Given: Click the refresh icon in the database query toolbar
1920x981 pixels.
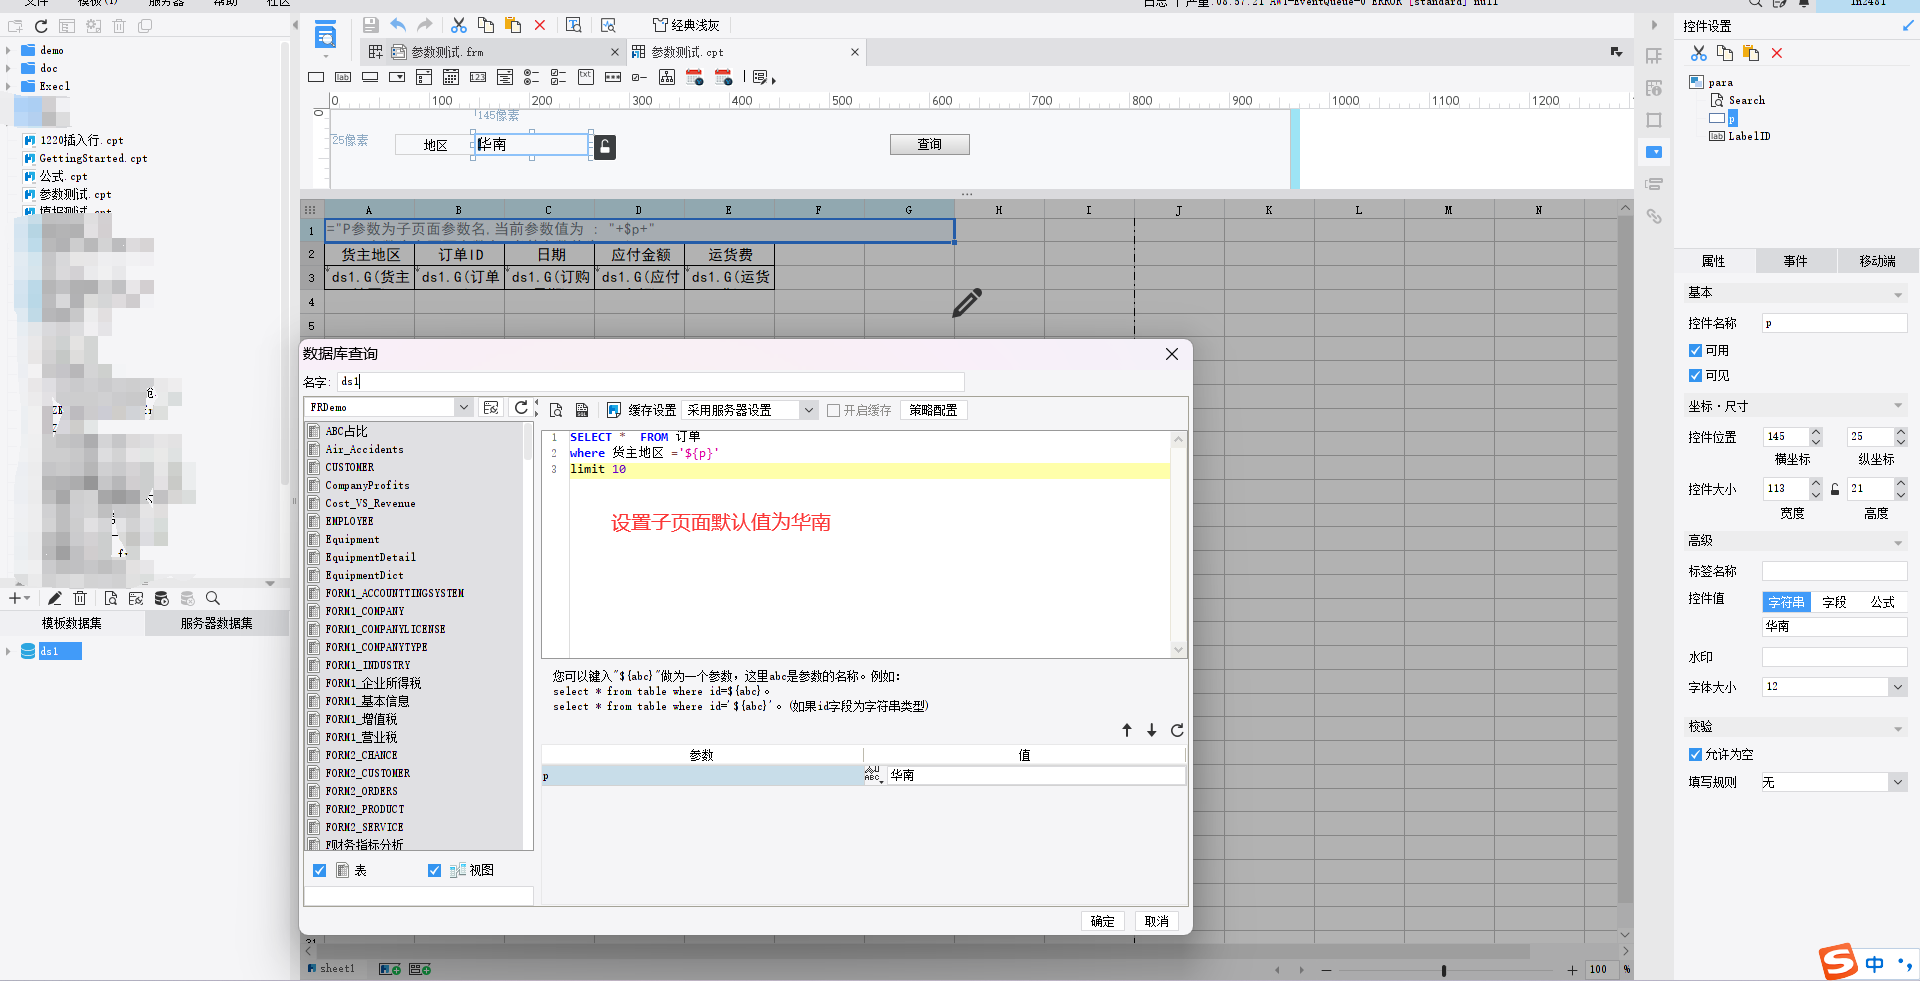Looking at the screenshot, I should [x=521, y=408].
